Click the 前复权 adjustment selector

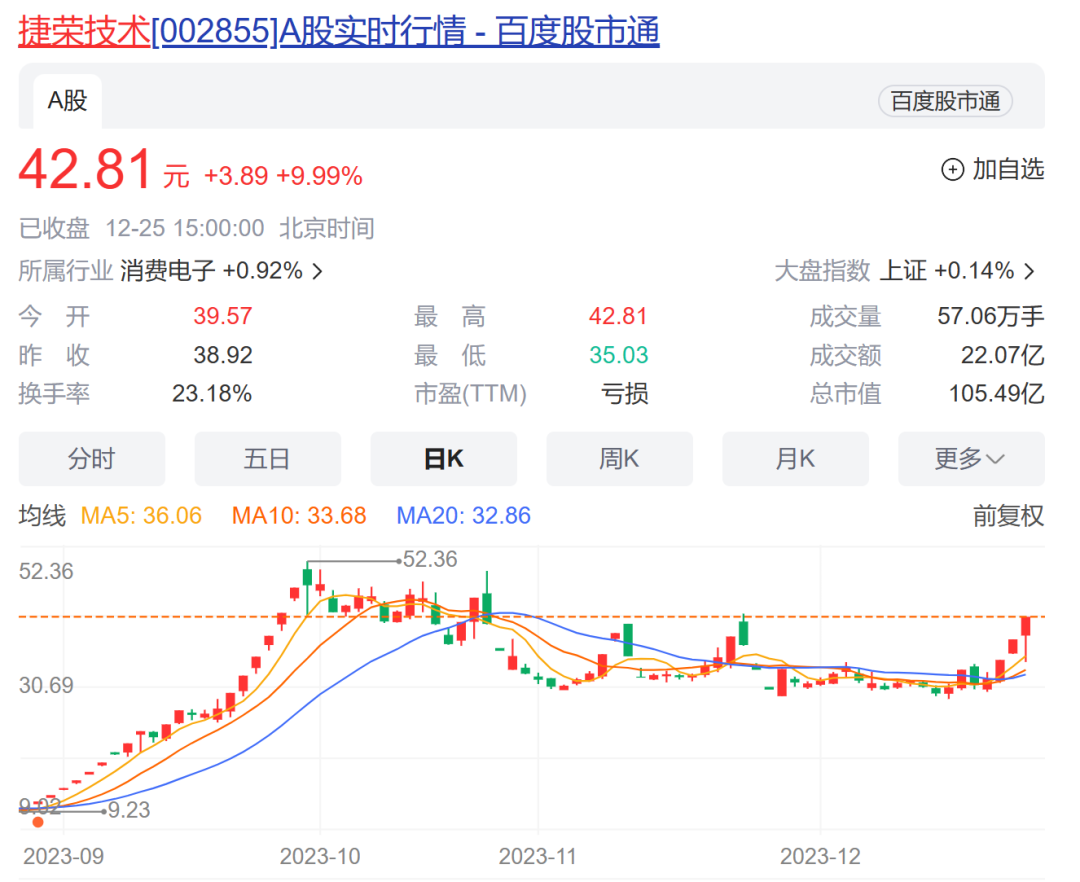pos(1008,516)
